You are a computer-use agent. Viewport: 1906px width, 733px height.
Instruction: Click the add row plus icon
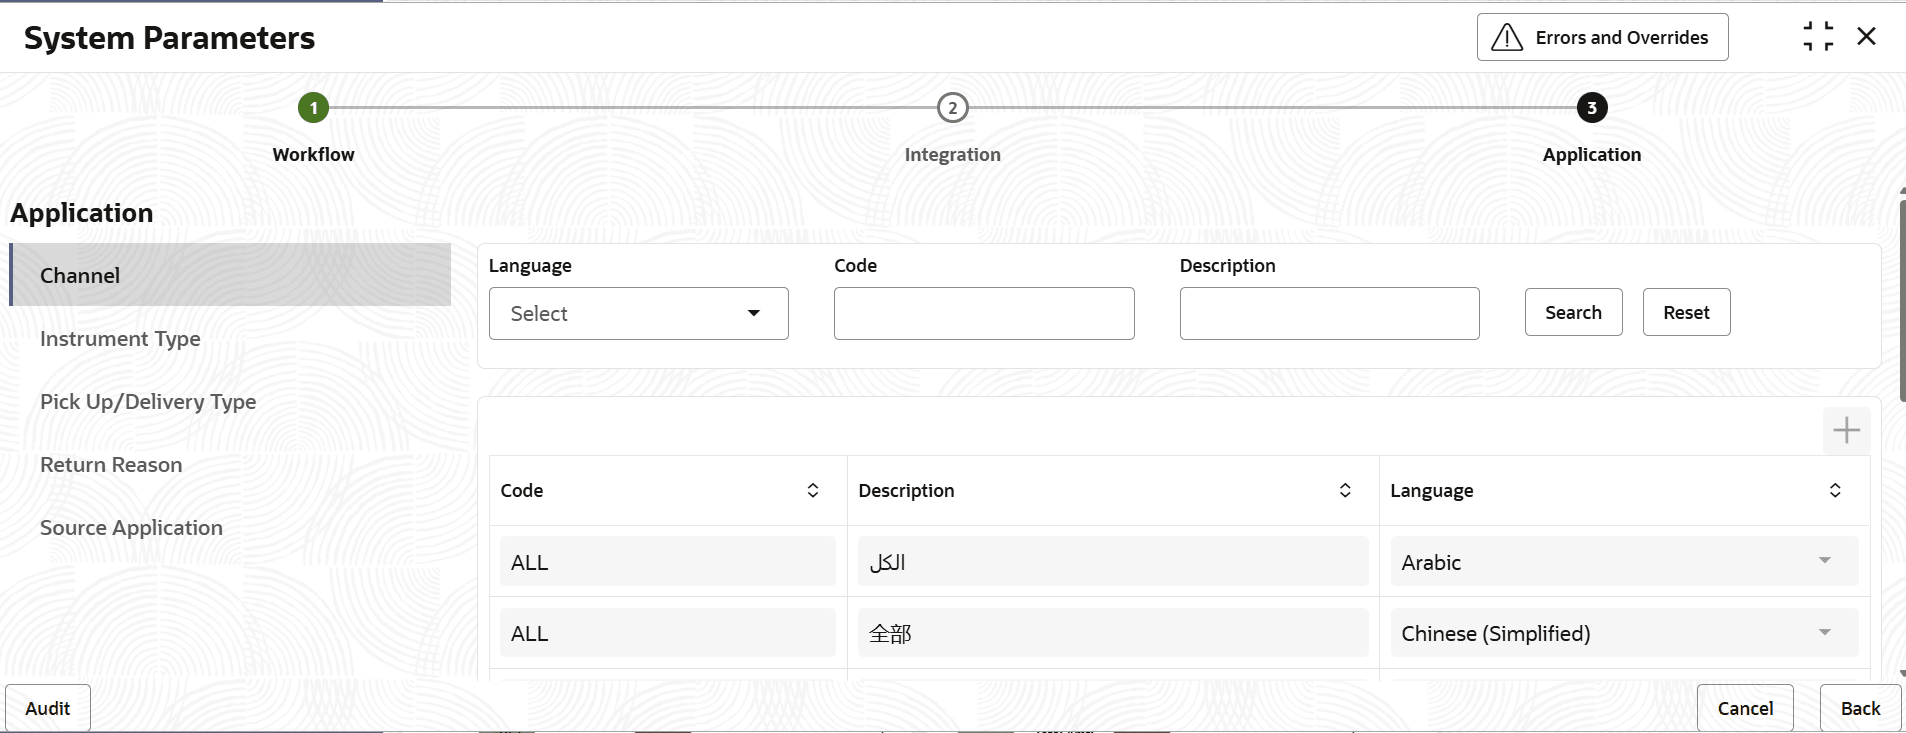click(x=1846, y=431)
